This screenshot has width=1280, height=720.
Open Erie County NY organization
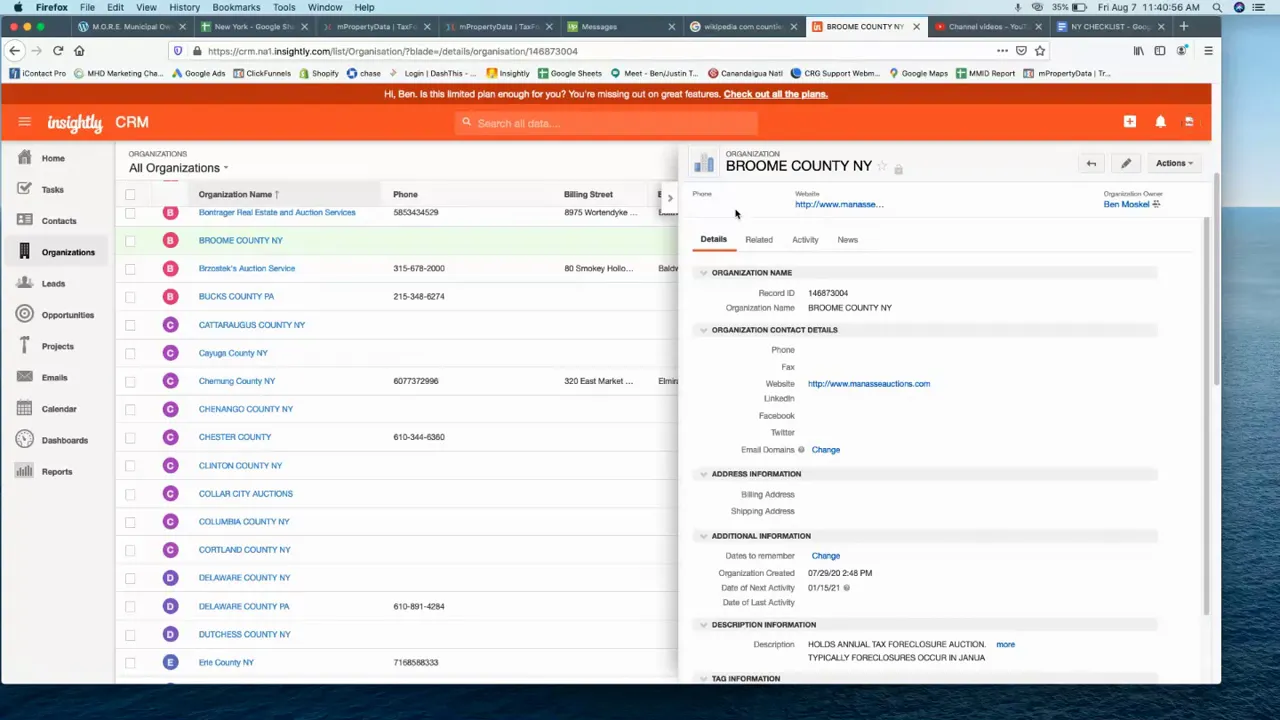click(226, 662)
